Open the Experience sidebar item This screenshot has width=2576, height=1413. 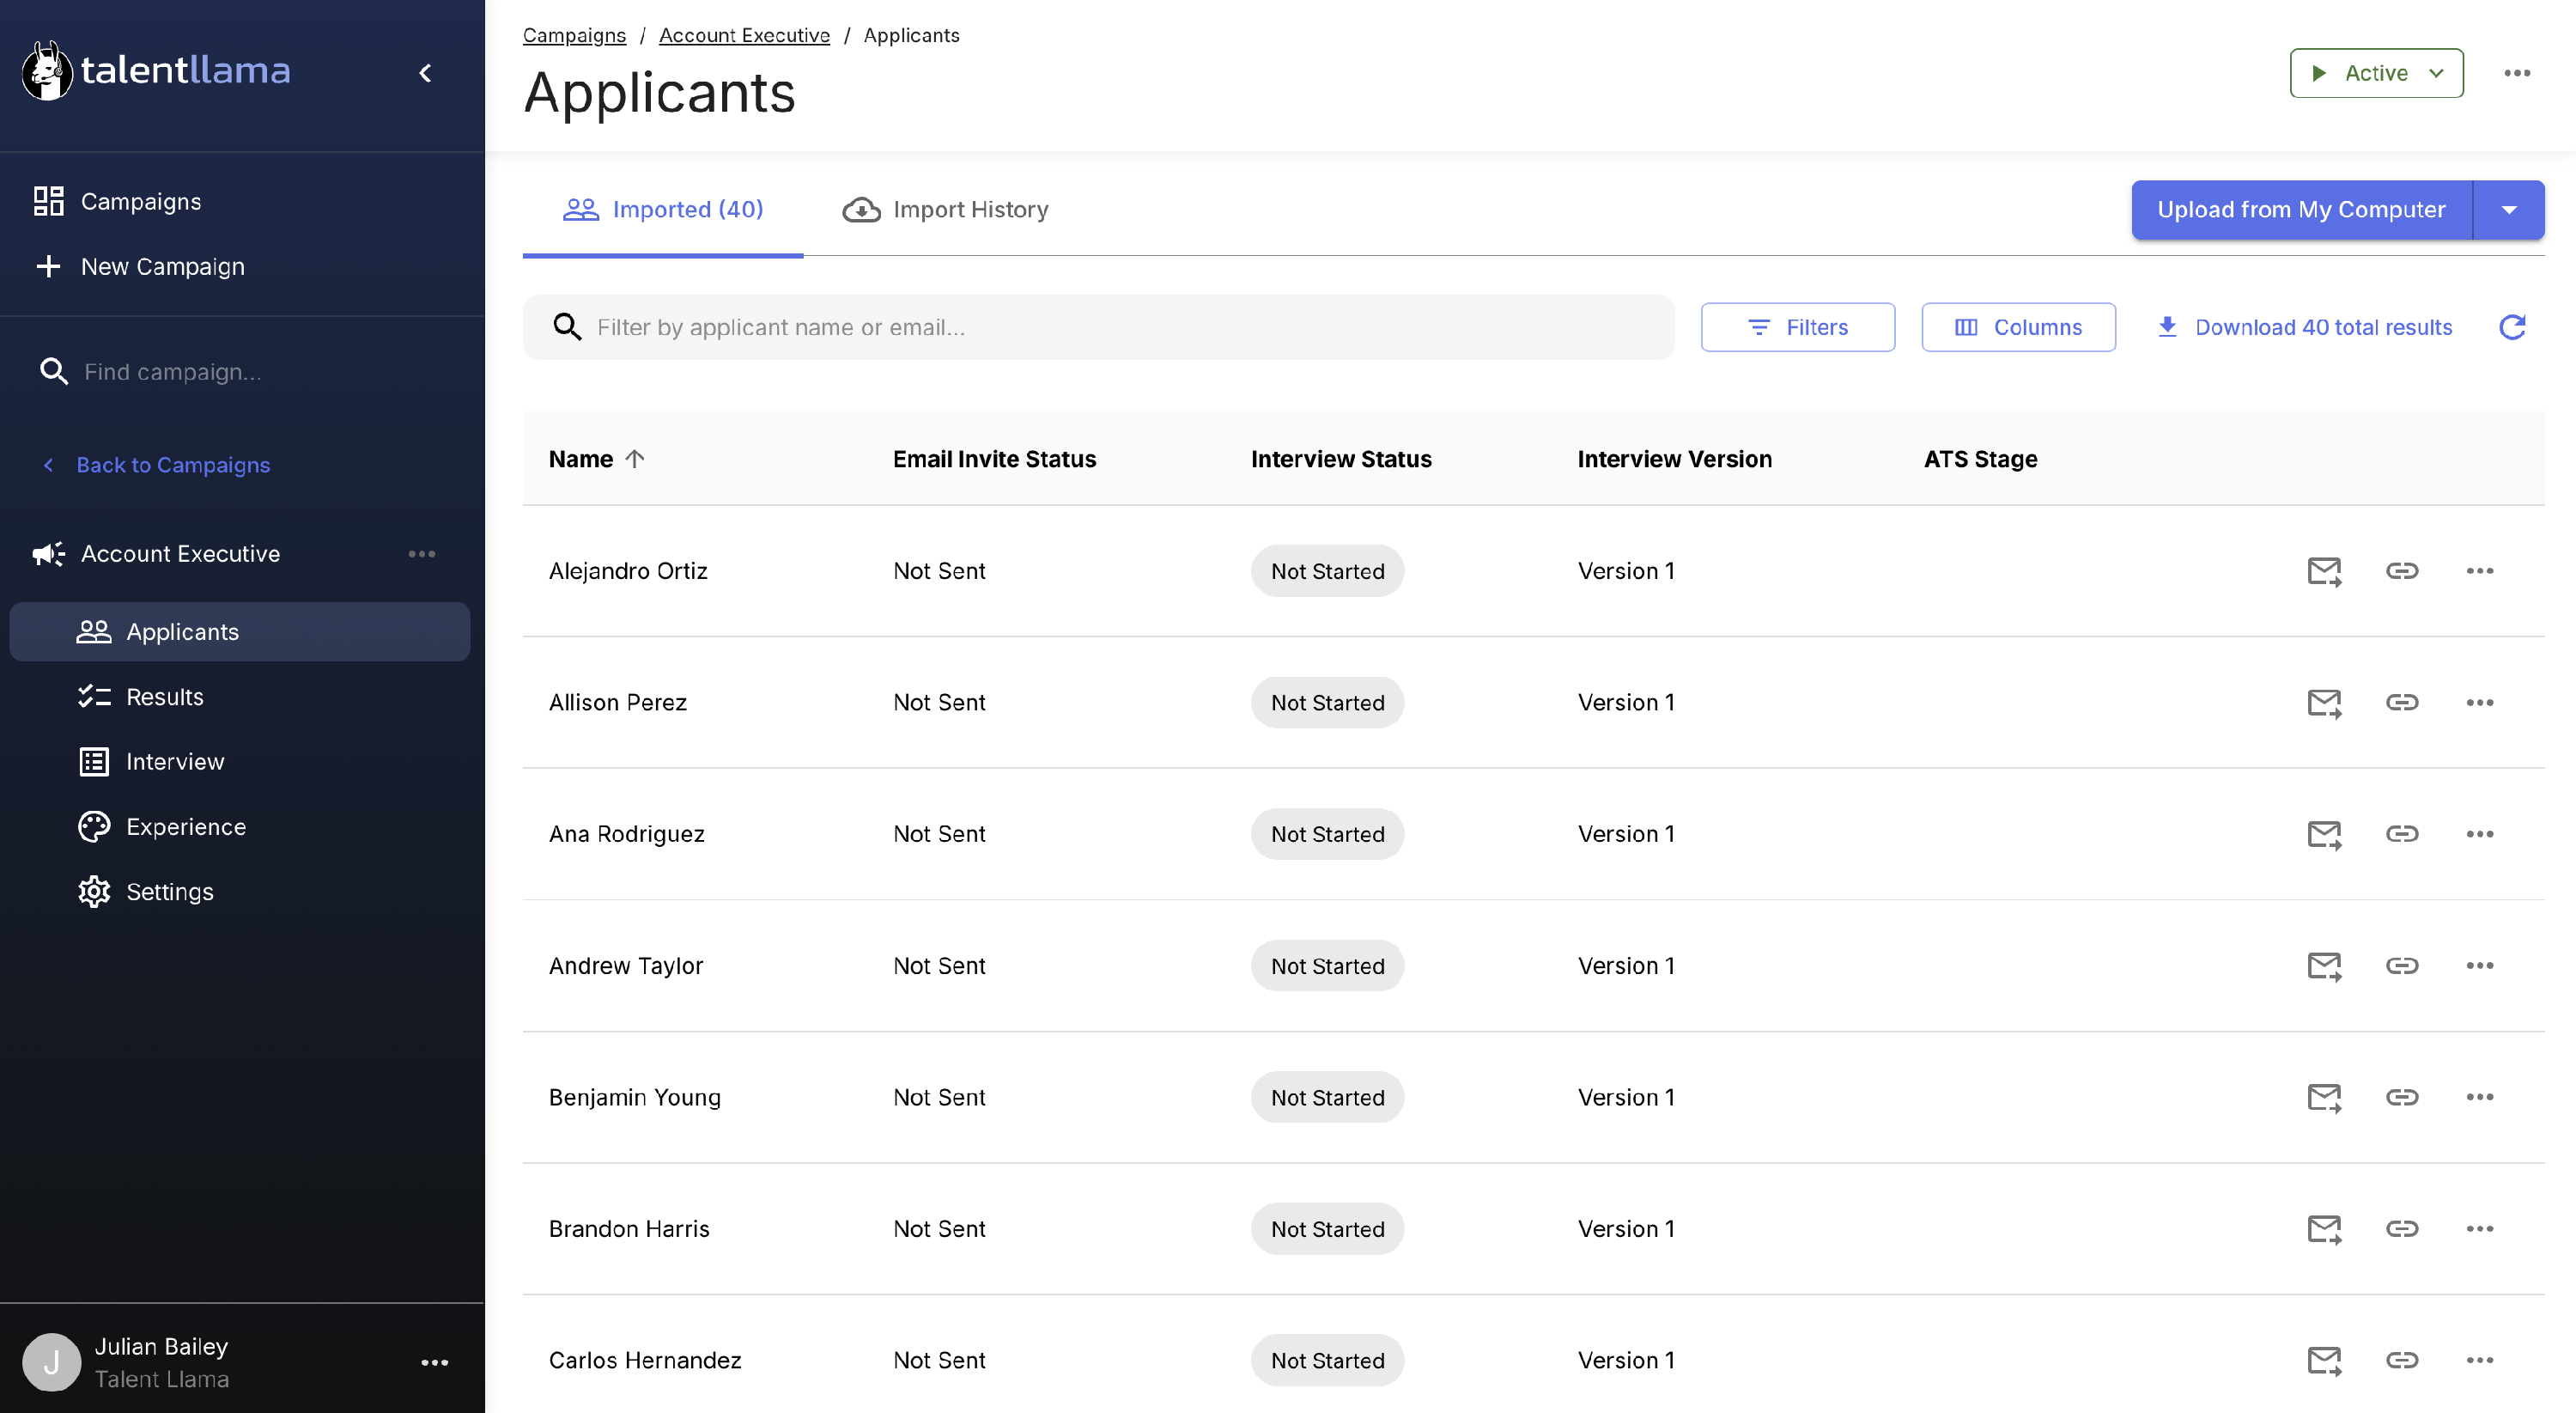click(x=185, y=827)
